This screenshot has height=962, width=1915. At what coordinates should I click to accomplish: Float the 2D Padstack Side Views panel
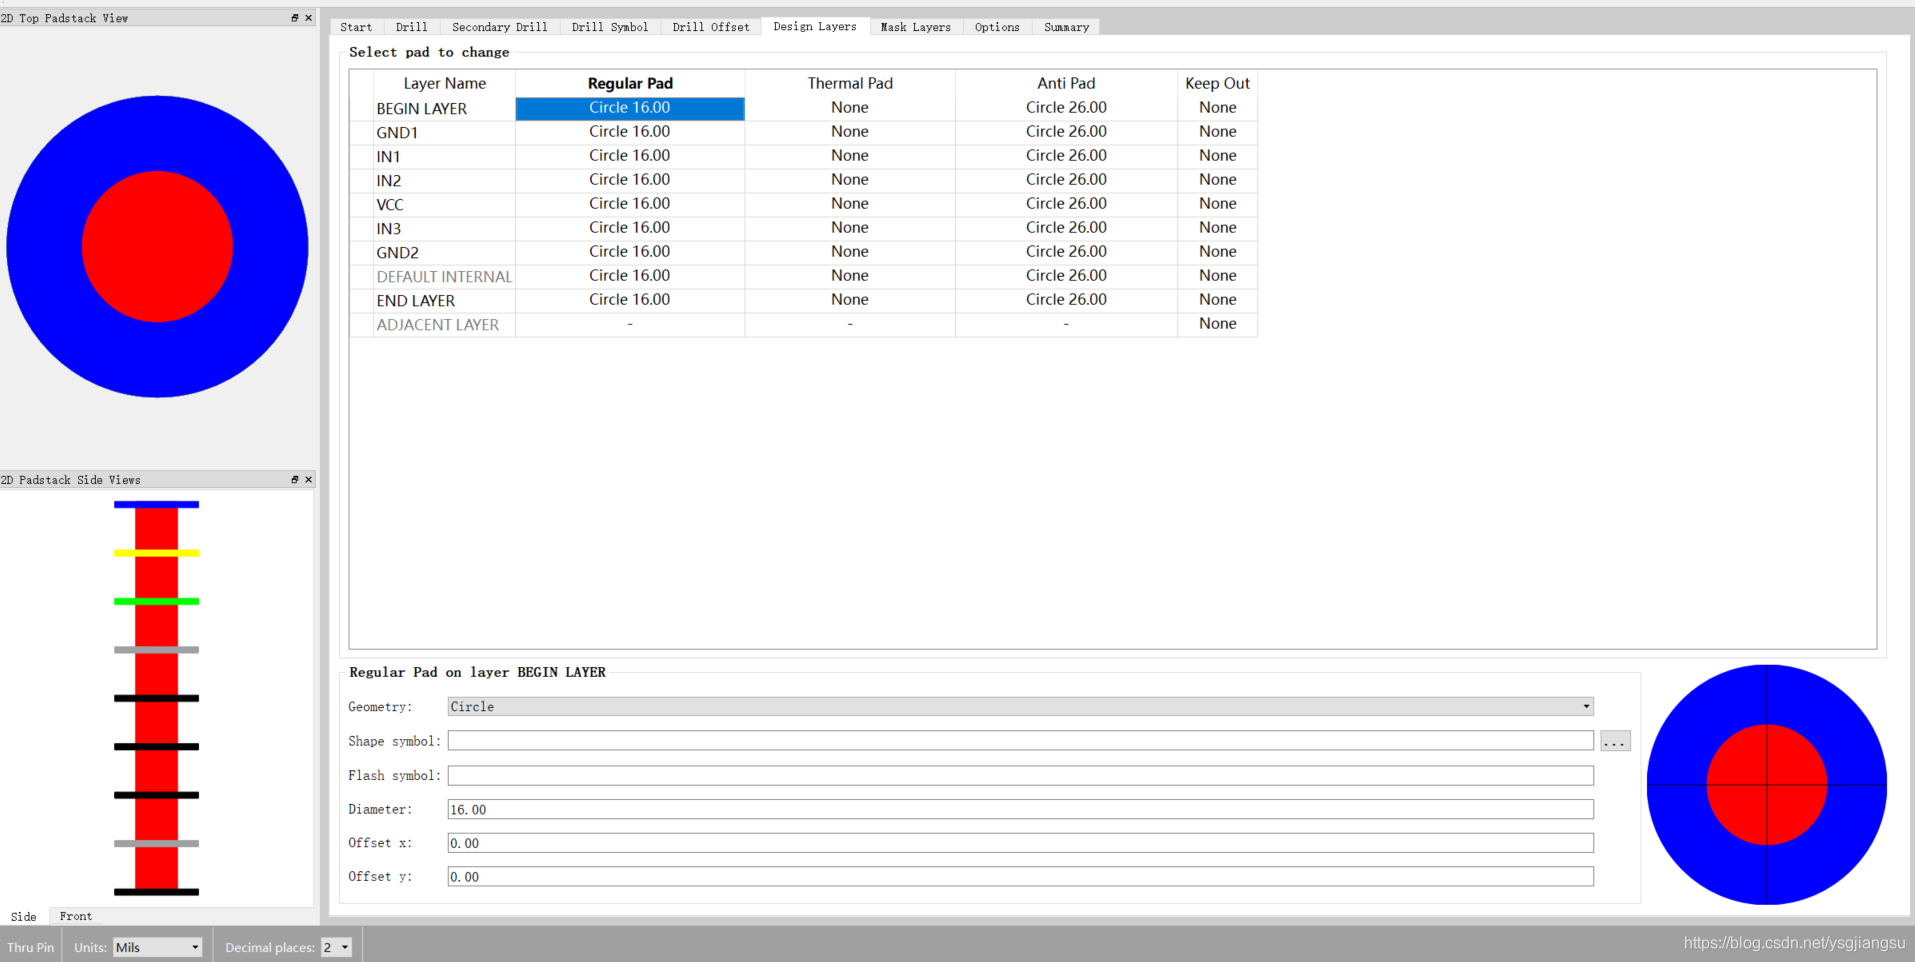294,480
